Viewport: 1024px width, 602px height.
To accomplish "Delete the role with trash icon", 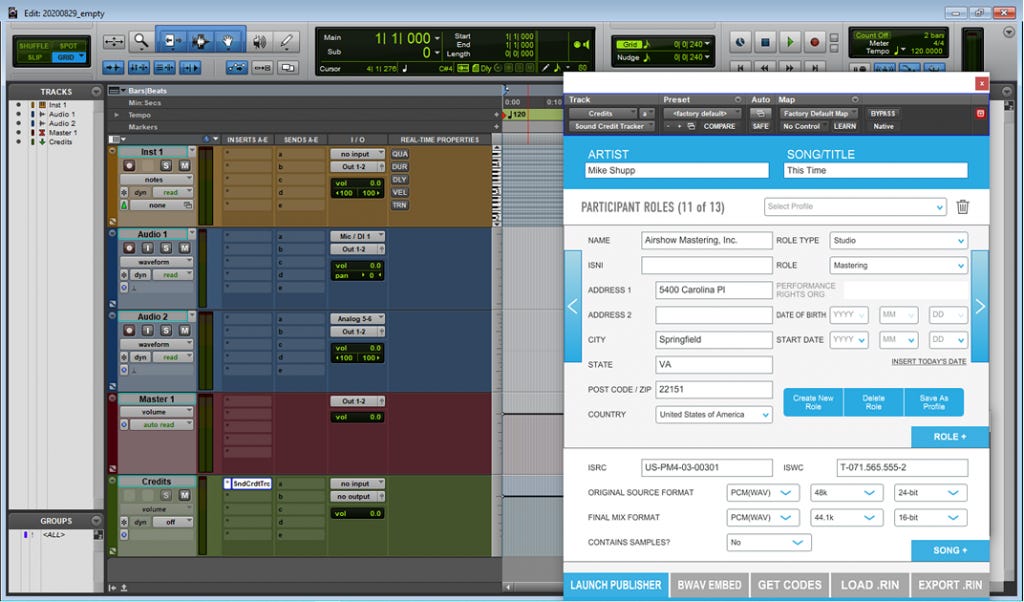I will 963,207.
